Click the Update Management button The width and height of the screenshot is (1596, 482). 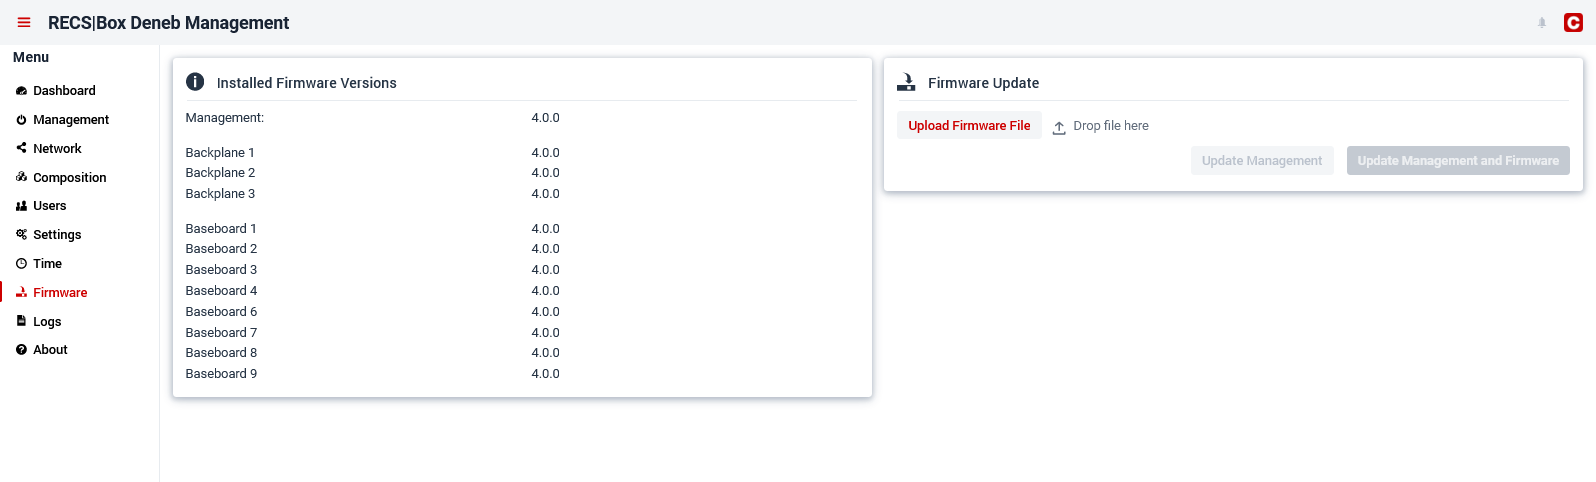[1262, 161]
